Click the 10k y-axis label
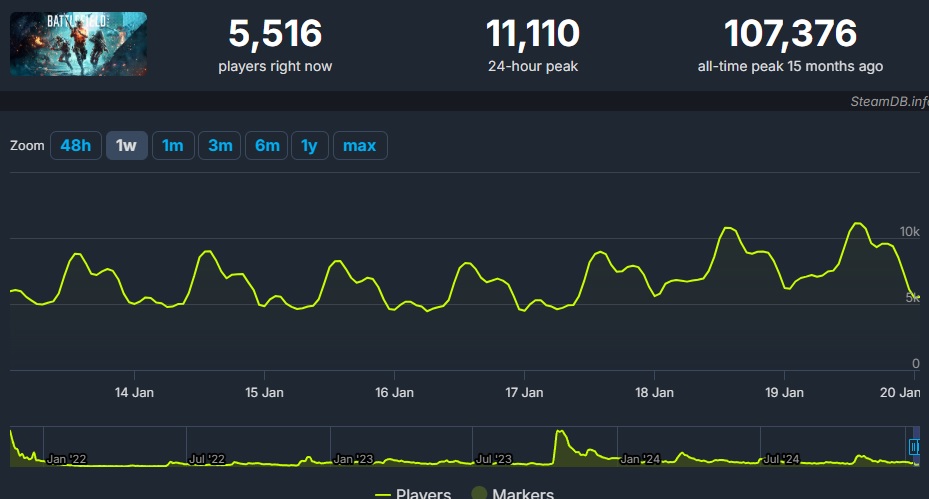The height and width of the screenshot is (499, 929). click(909, 232)
